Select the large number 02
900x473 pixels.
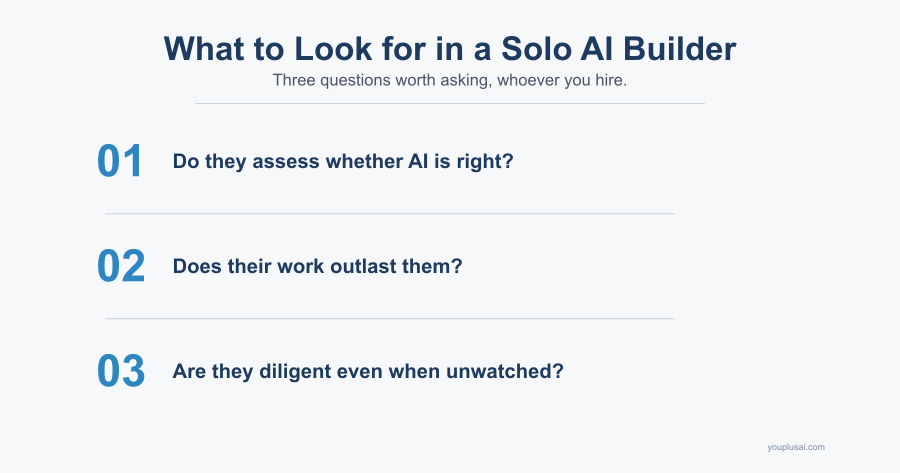click(121, 266)
